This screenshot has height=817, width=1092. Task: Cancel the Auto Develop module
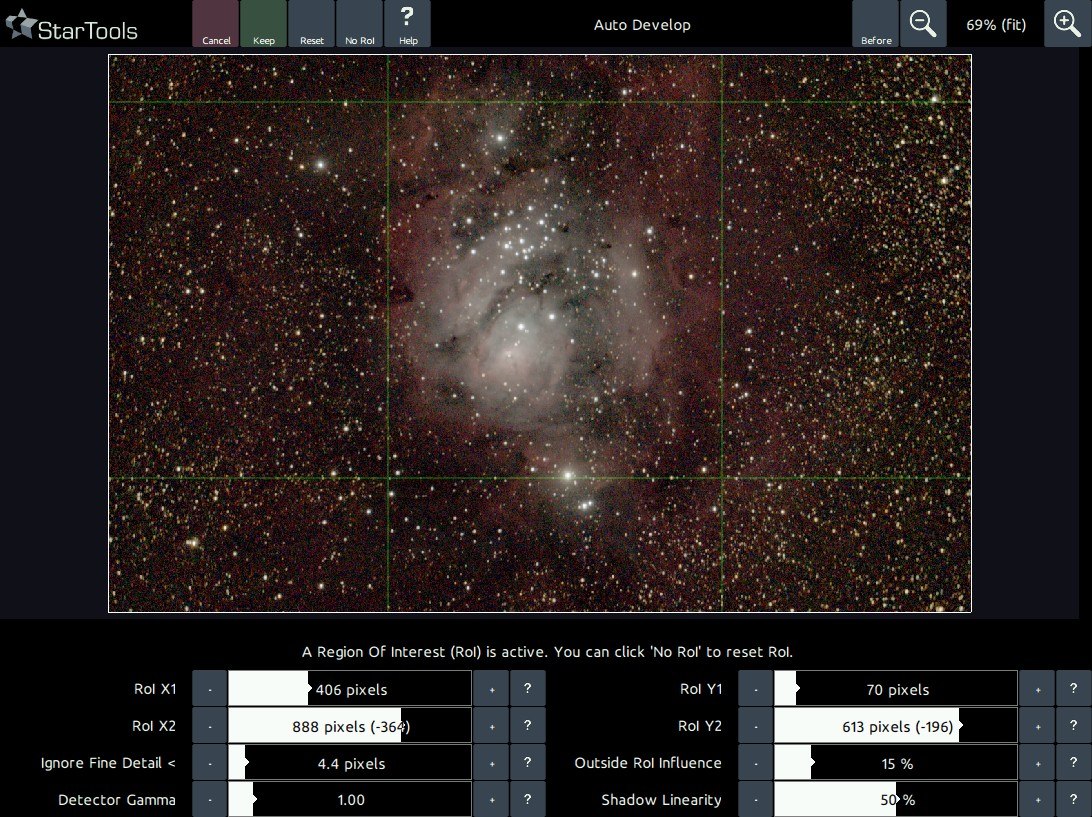tap(216, 24)
